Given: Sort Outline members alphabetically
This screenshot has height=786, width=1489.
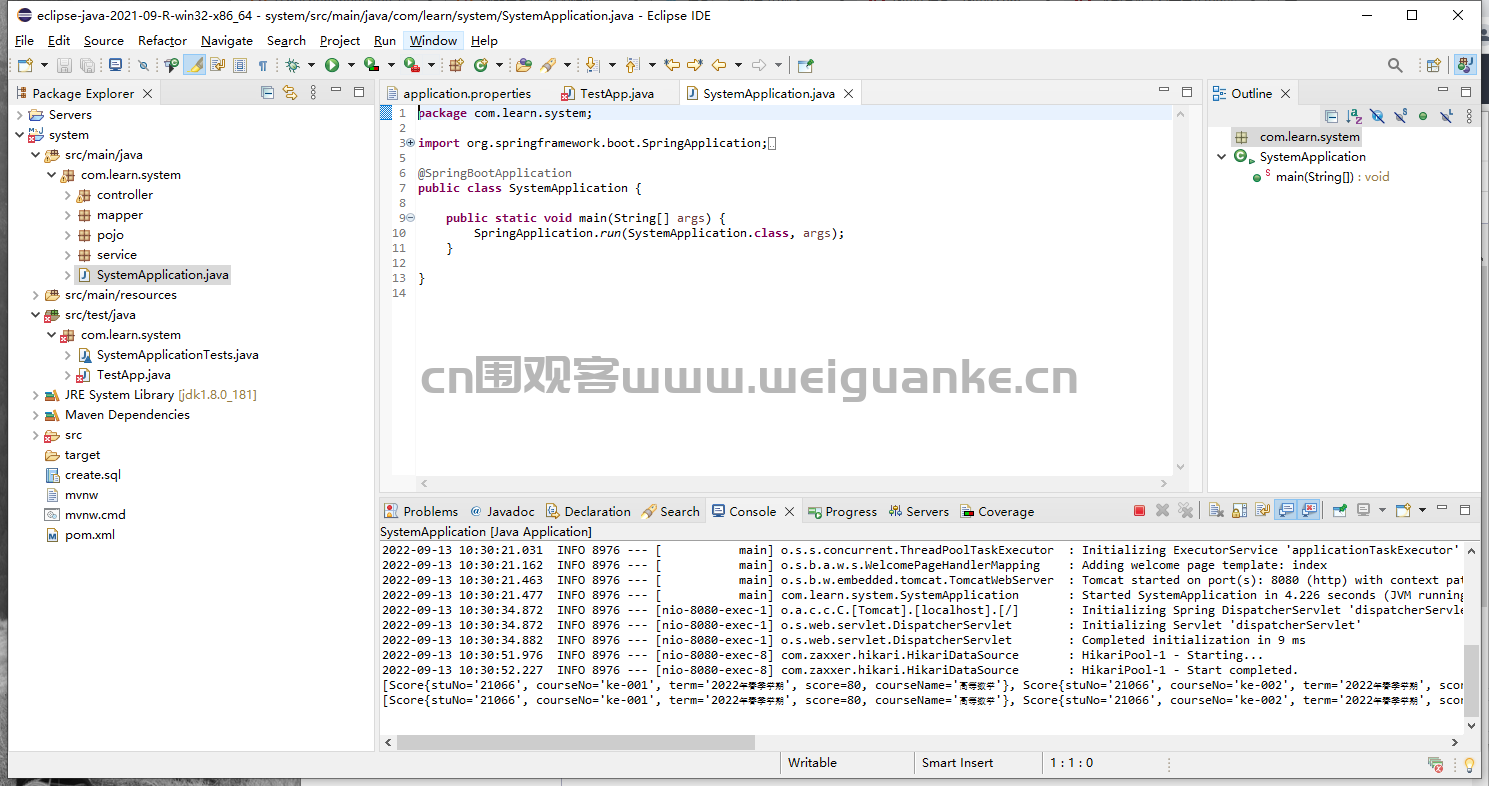Looking at the screenshot, I should click(x=1354, y=116).
